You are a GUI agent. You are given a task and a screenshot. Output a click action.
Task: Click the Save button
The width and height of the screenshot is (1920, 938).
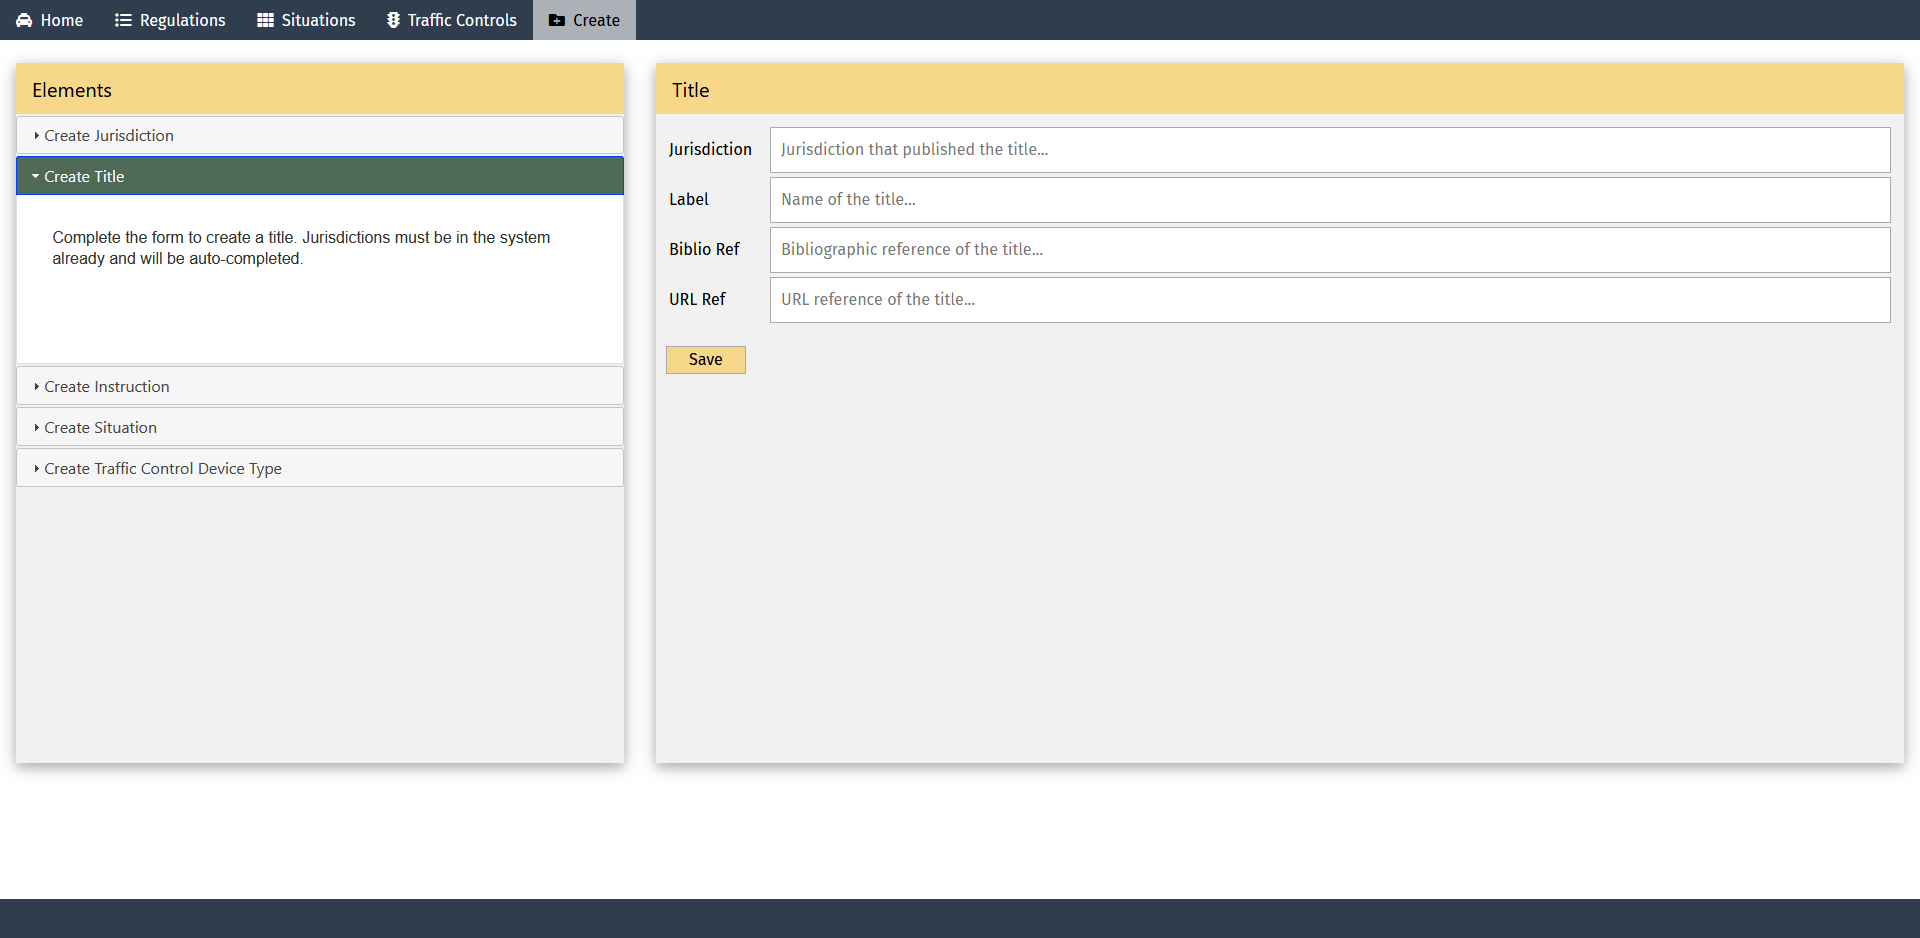click(706, 360)
